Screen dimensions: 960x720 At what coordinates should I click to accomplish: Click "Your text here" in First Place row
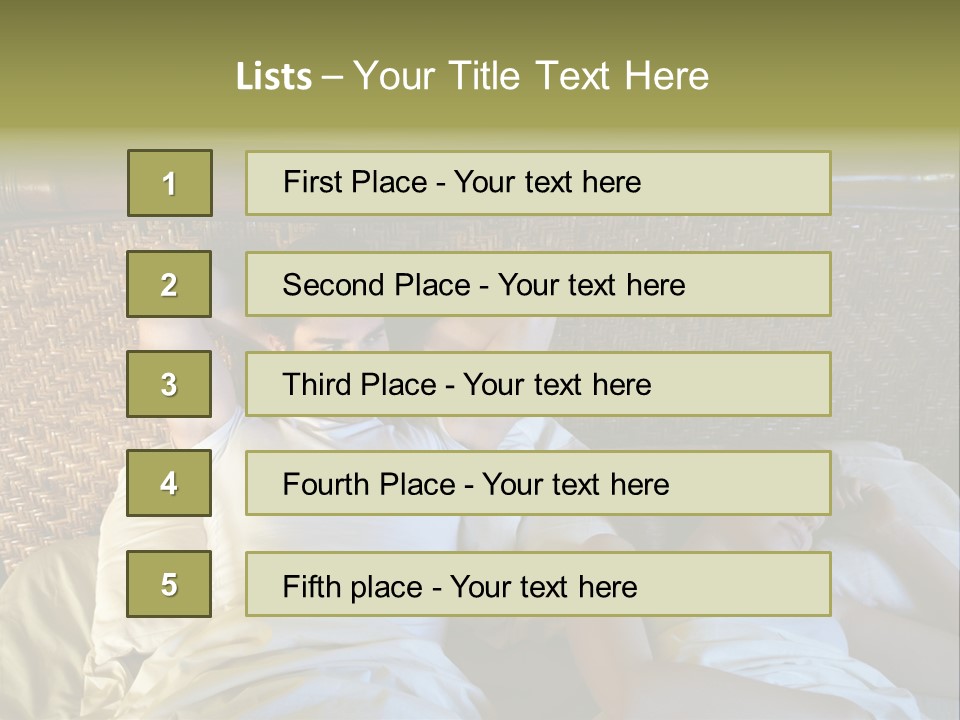coord(547,182)
